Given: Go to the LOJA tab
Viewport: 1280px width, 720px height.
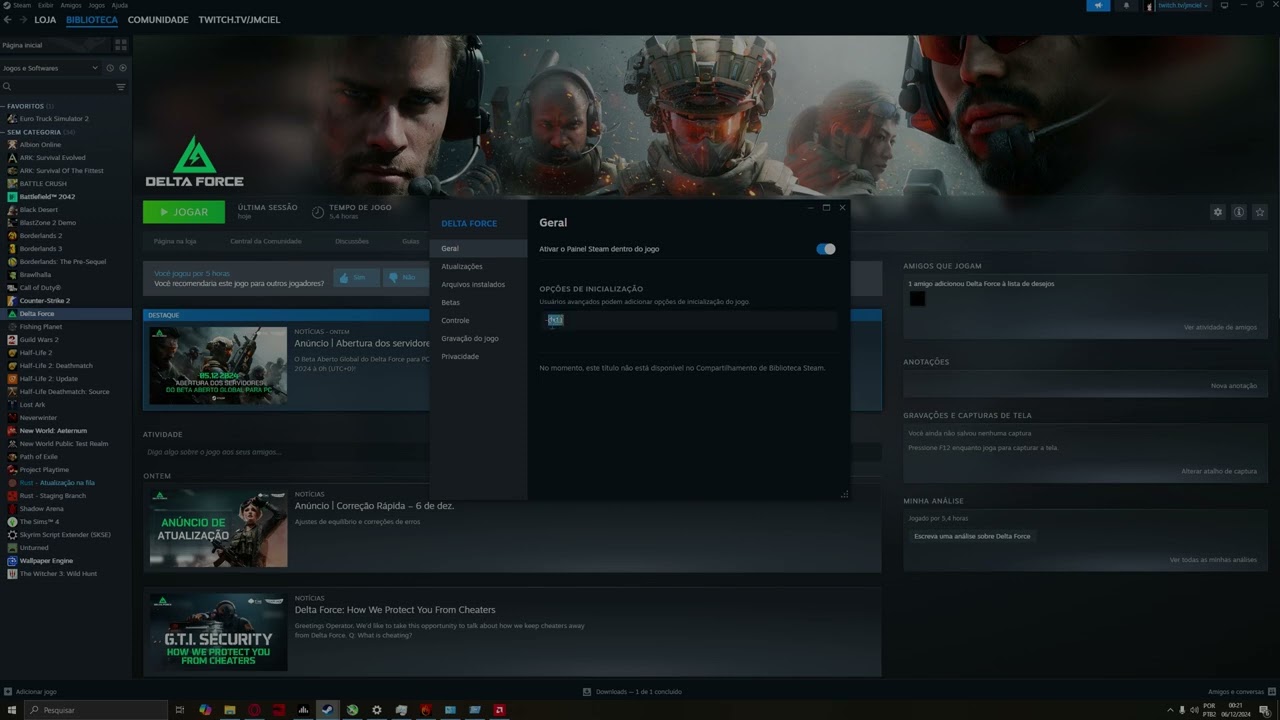Looking at the screenshot, I should (x=45, y=20).
